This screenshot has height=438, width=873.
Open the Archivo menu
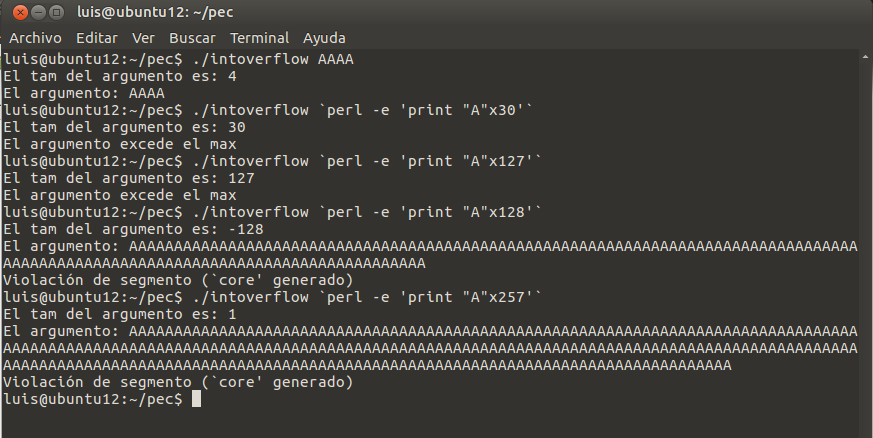pos(35,38)
